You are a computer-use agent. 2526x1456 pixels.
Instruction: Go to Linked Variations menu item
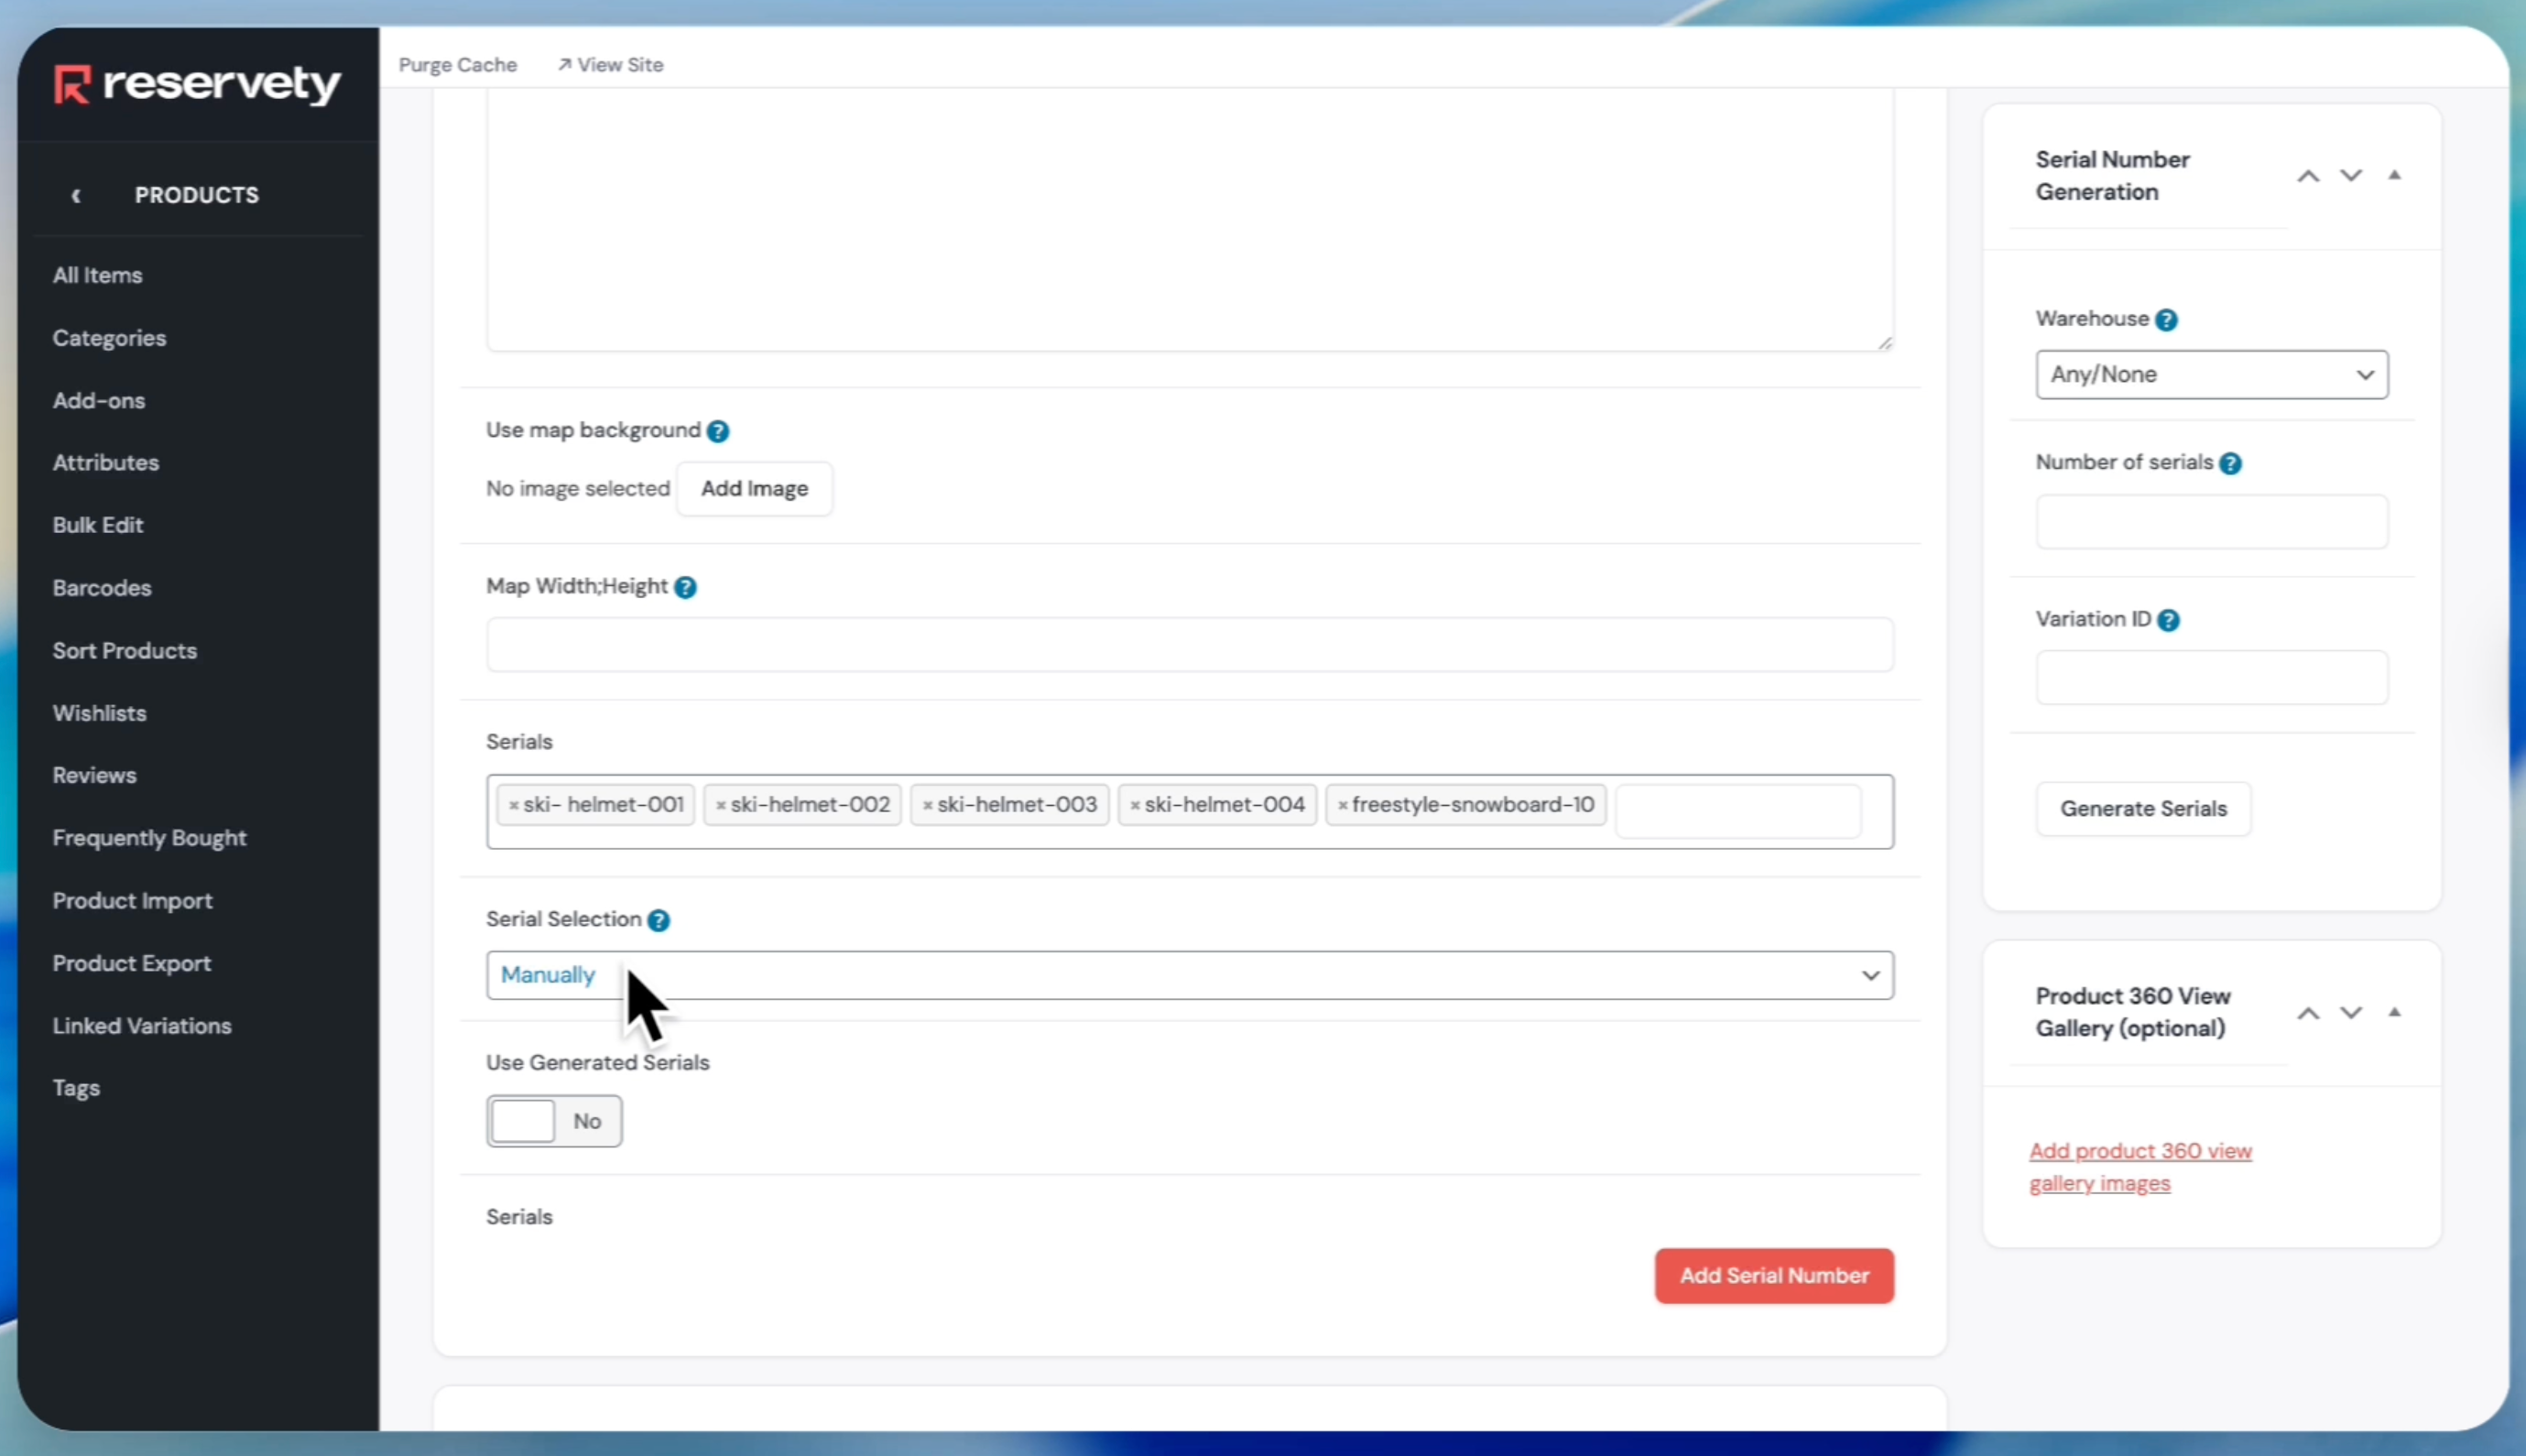coord(142,1026)
